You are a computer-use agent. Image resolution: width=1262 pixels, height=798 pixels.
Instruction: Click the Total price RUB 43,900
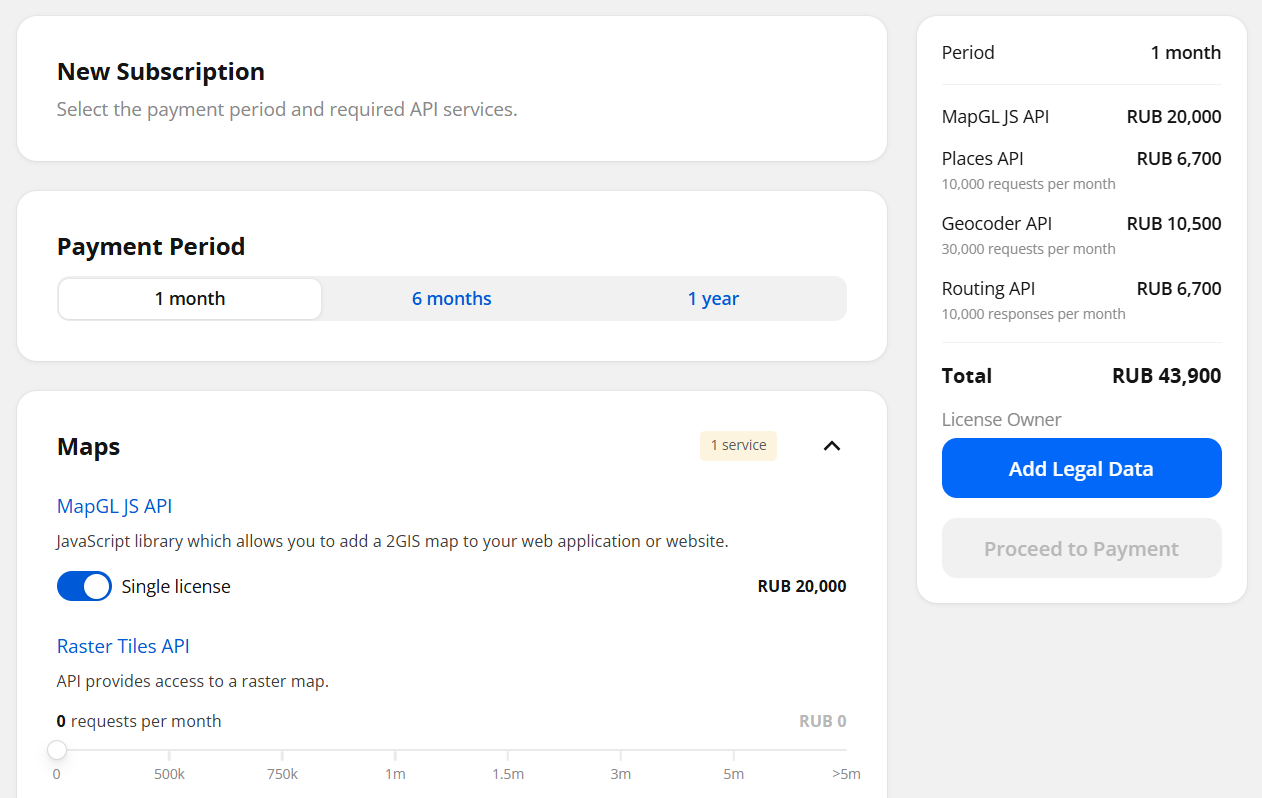click(x=1166, y=376)
